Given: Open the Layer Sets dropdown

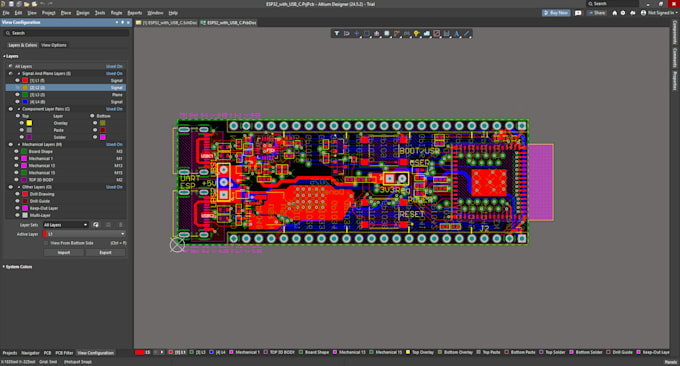Looking at the screenshot, I should pos(65,225).
